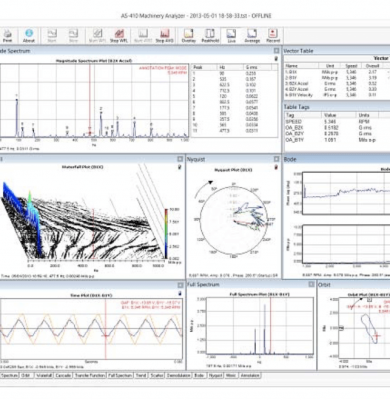This screenshot has width=390, height=400.
Task: Click the Record toolbar icon
Action: tap(273, 36)
